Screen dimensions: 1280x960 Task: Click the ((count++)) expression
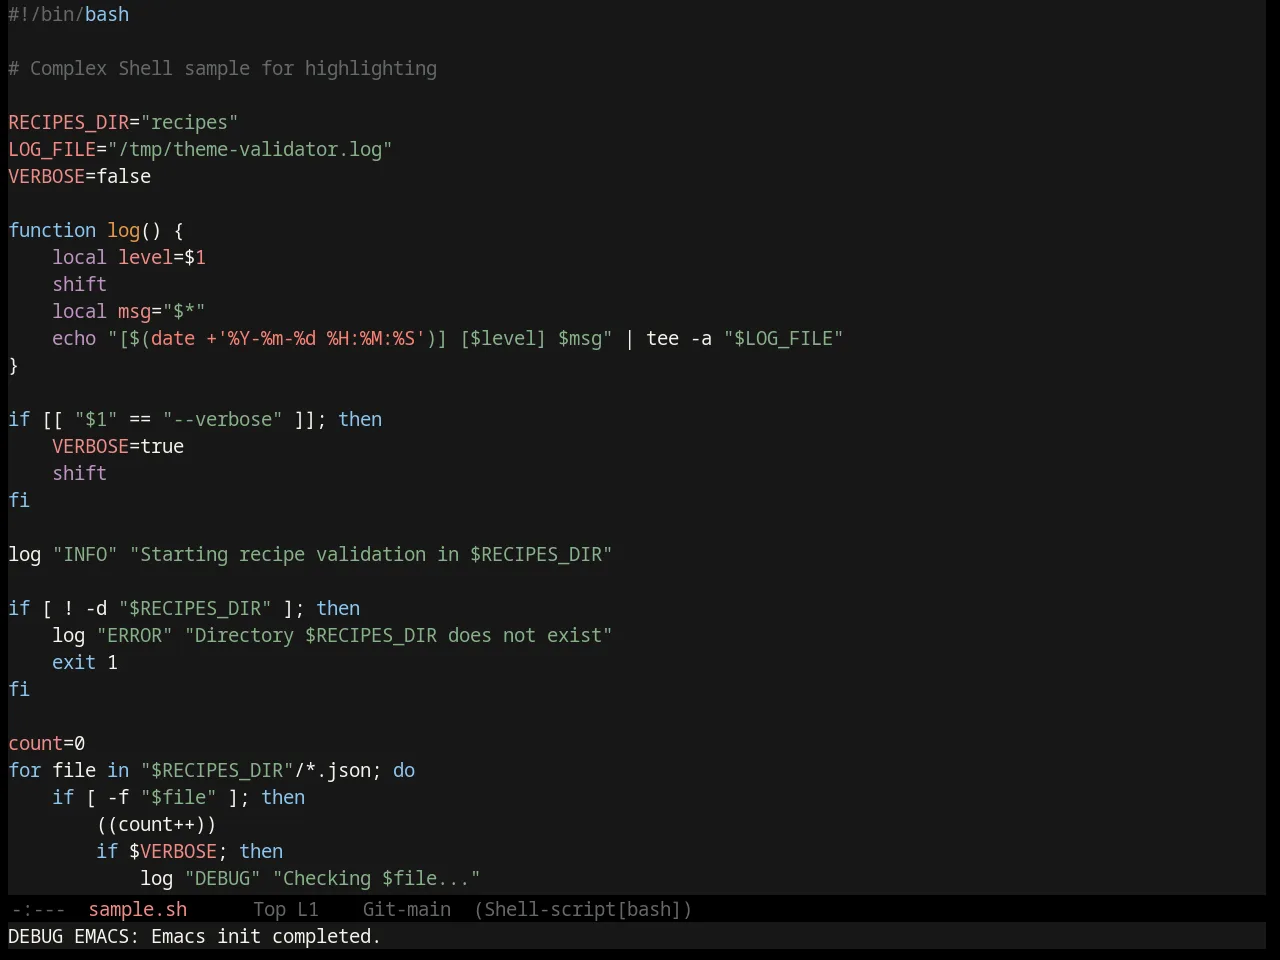(156, 824)
